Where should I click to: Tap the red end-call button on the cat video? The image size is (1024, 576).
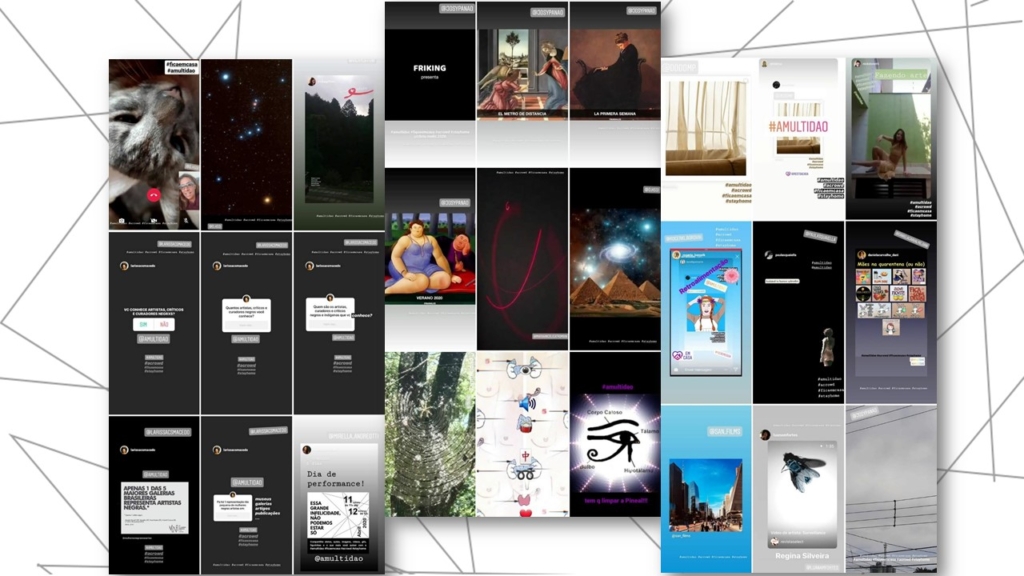click(153, 195)
